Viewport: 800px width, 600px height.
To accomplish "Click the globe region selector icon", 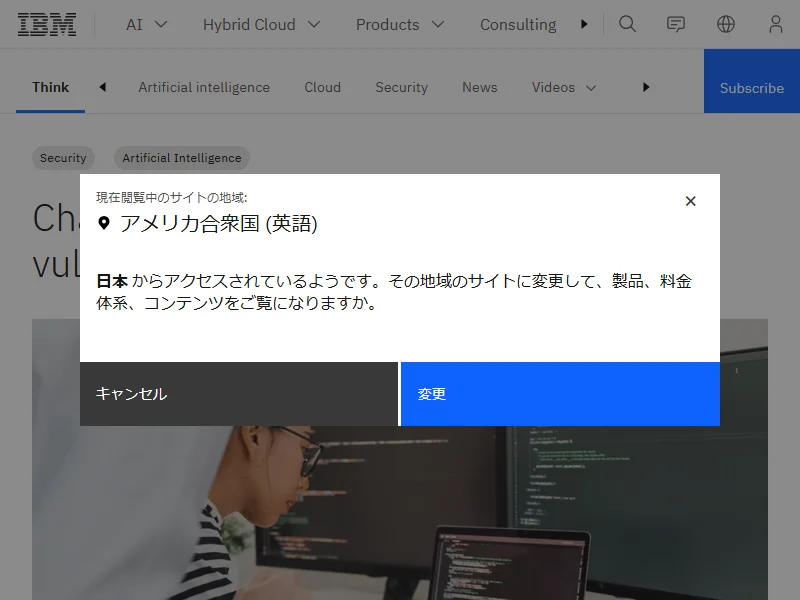I will pyautogui.click(x=726, y=24).
